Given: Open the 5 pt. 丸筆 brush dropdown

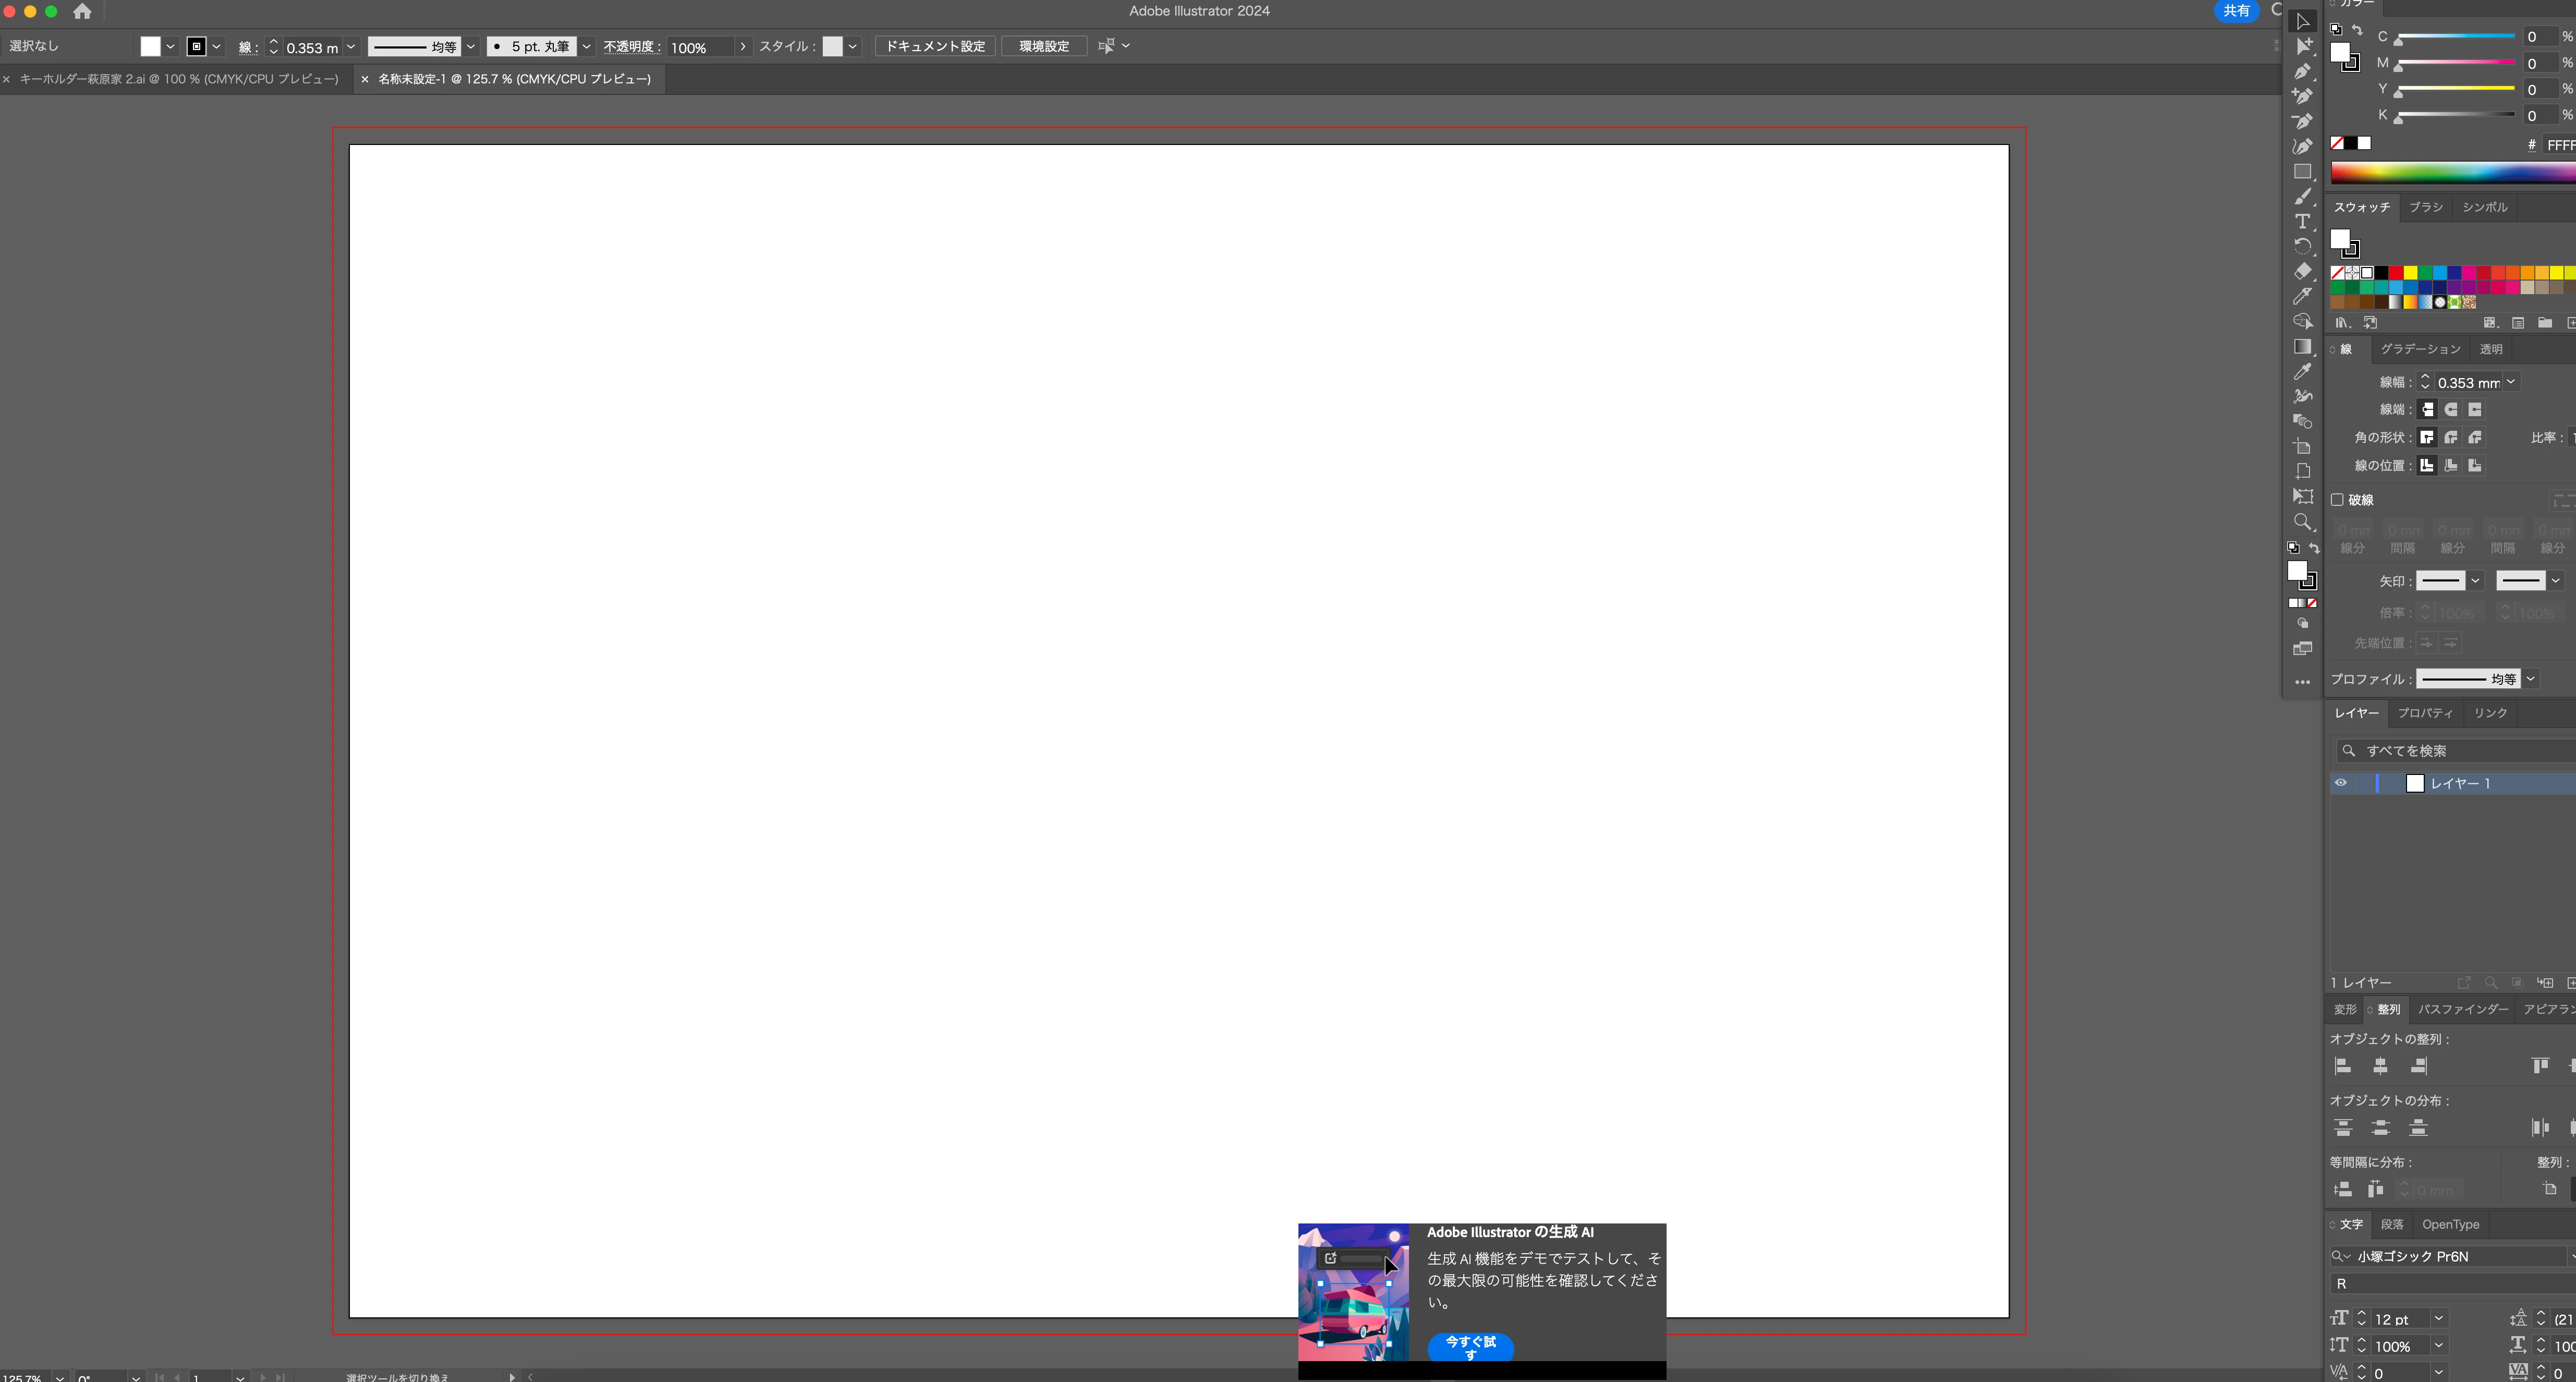Looking at the screenshot, I should tap(587, 47).
